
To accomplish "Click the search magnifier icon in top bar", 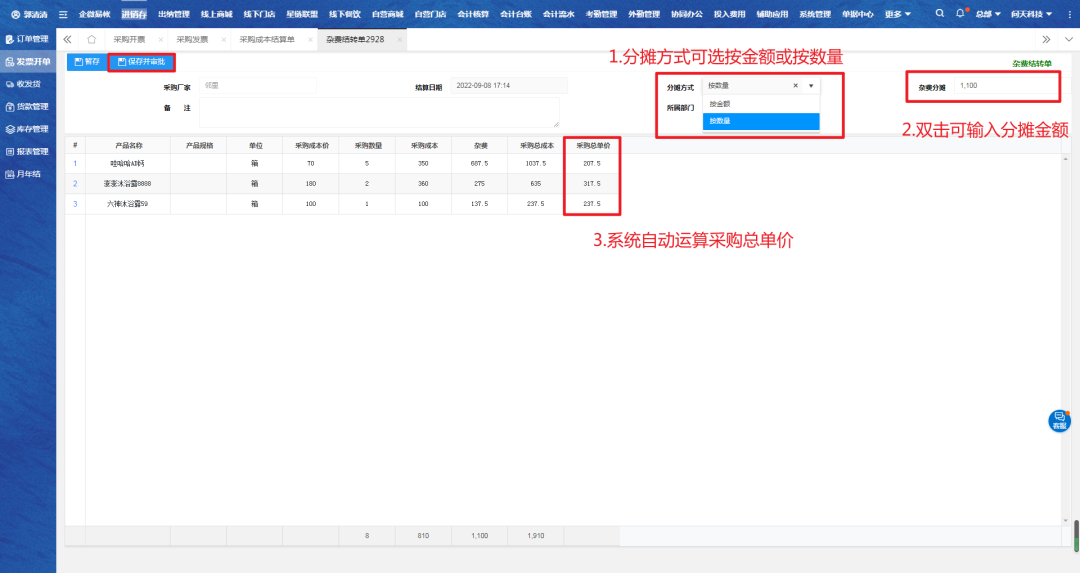I will tap(939, 14).
